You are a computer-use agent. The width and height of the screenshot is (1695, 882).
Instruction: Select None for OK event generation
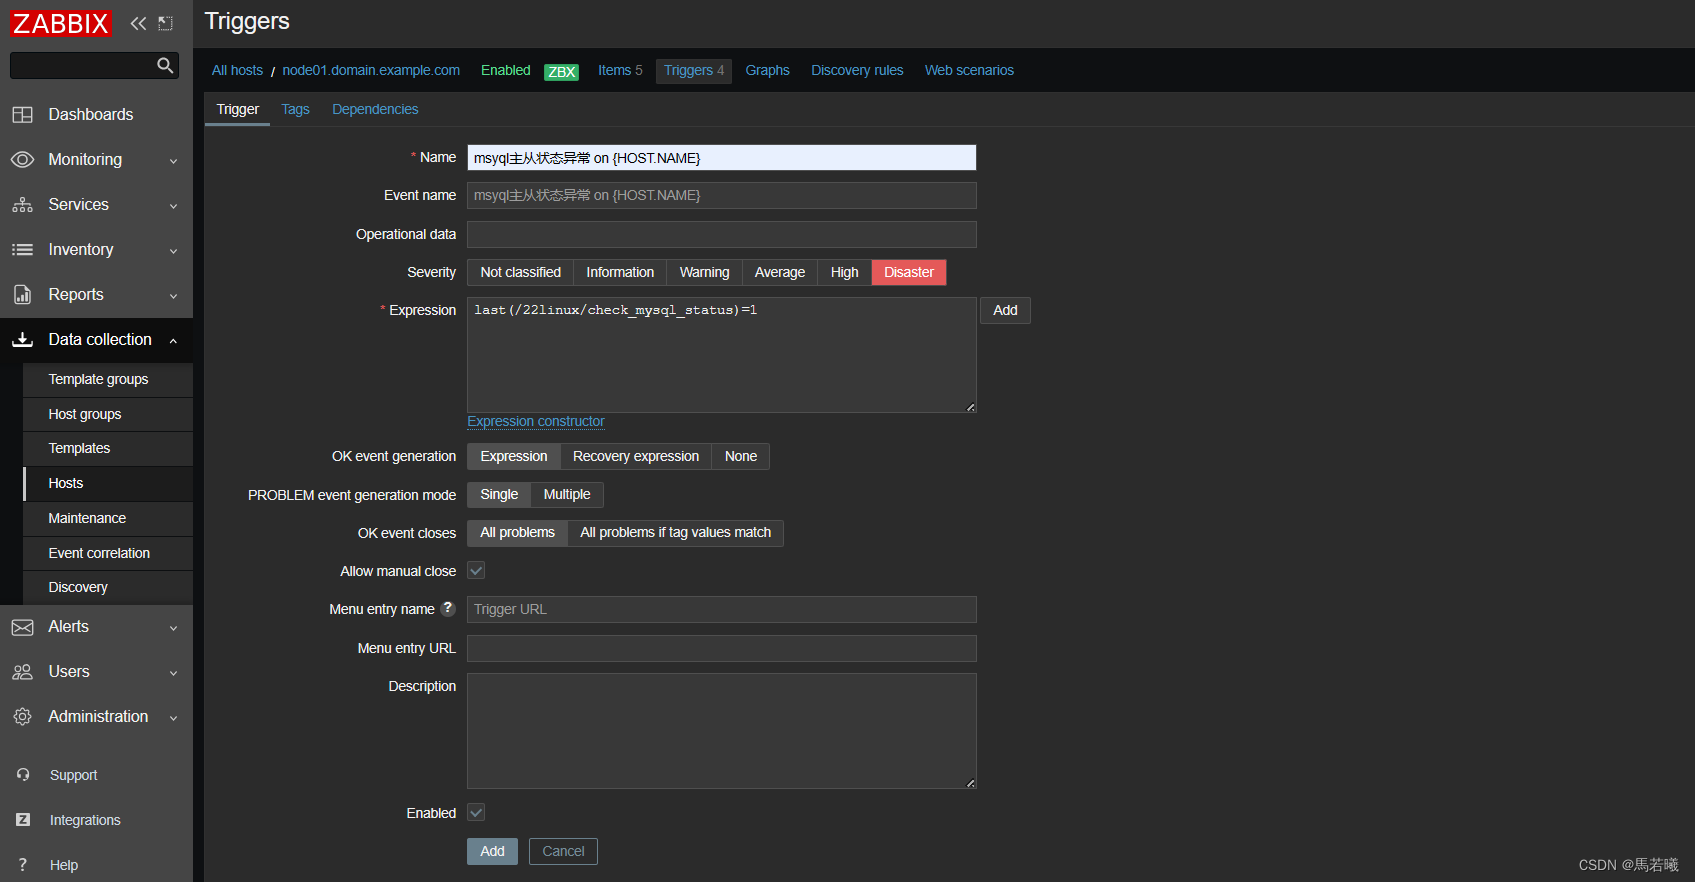pyautogui.click(x=740, y=456)
